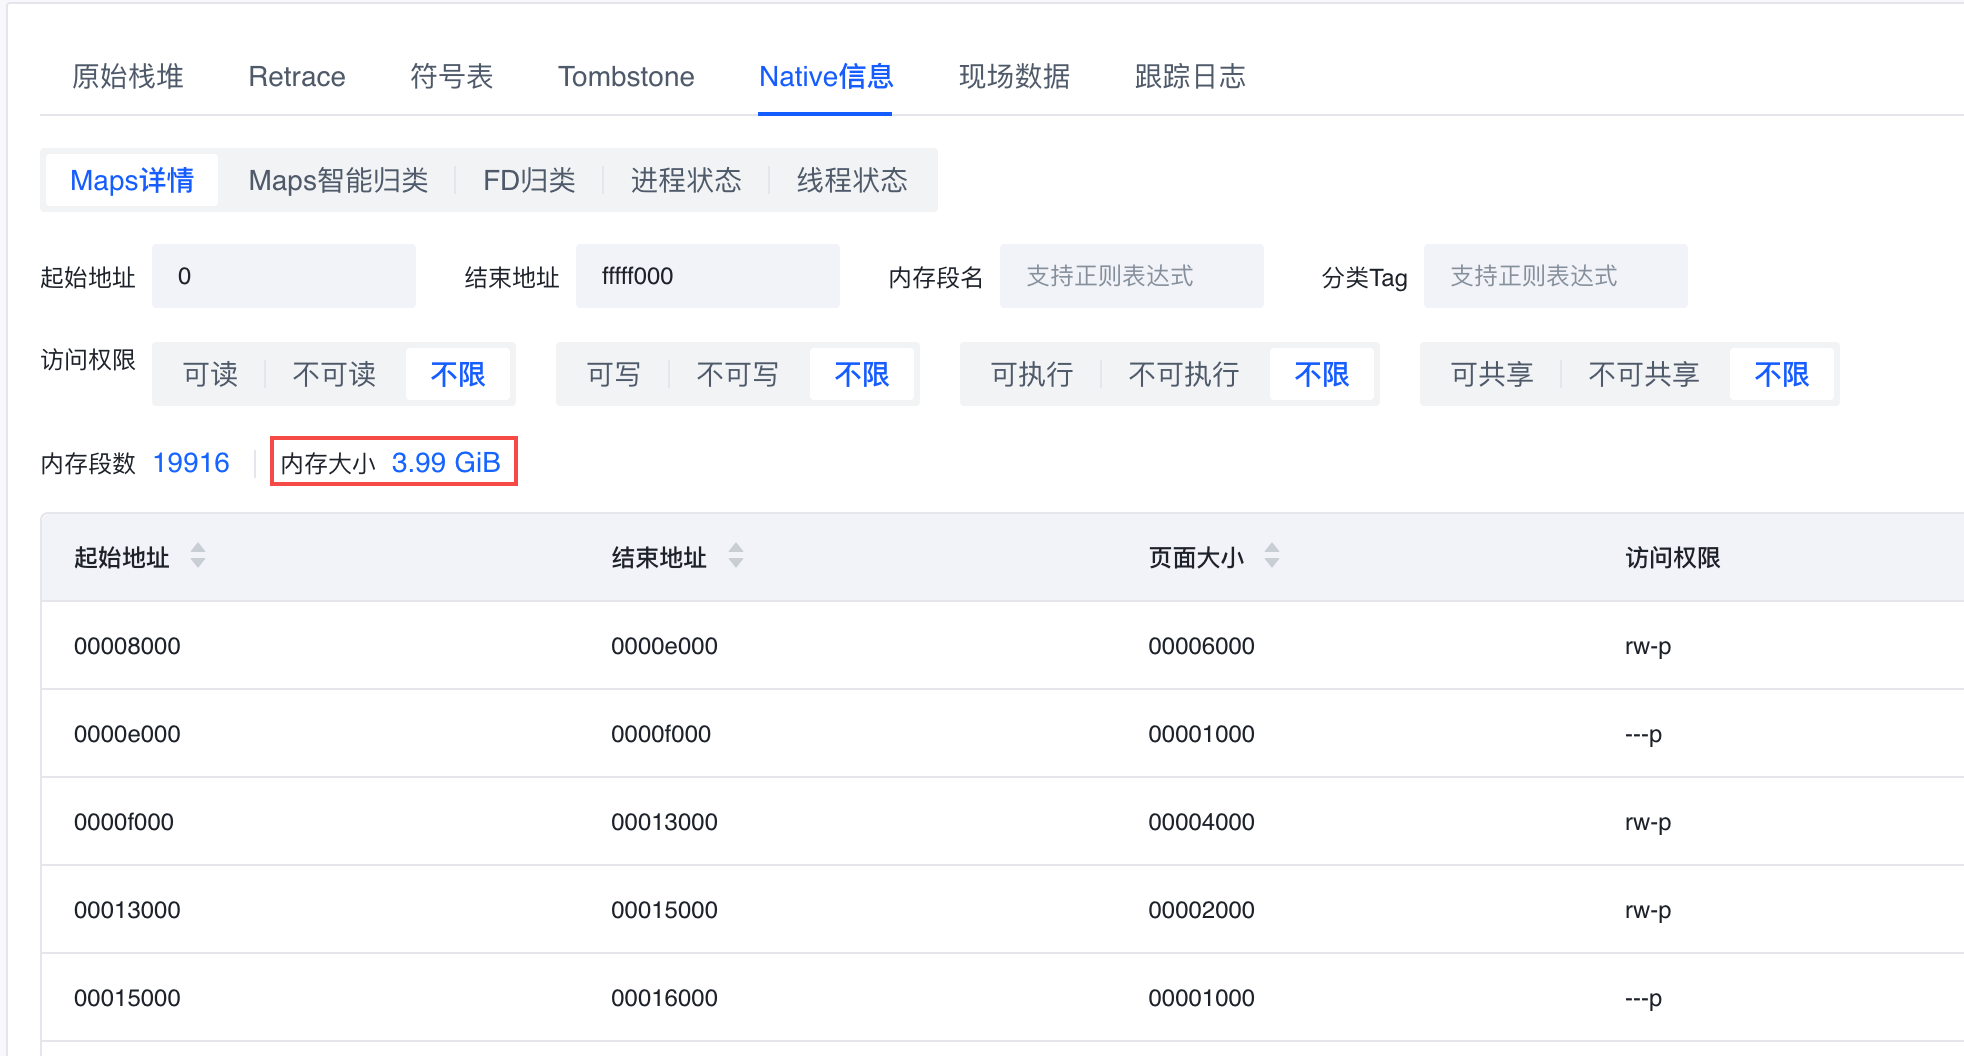1964x1056 pixels.
Task: Select start address cell 0000f000
Action: pyautogui.click(x=124, y=822)
